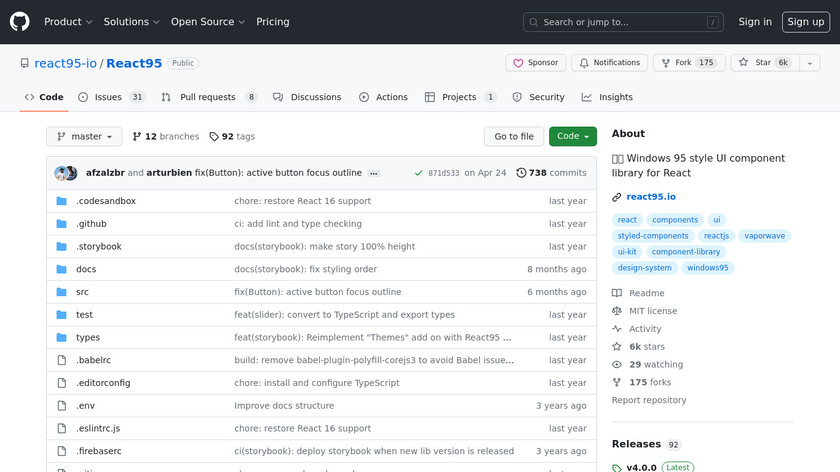Open the Pull requests tab
The image size is (840, 472).
click(208, 97)
